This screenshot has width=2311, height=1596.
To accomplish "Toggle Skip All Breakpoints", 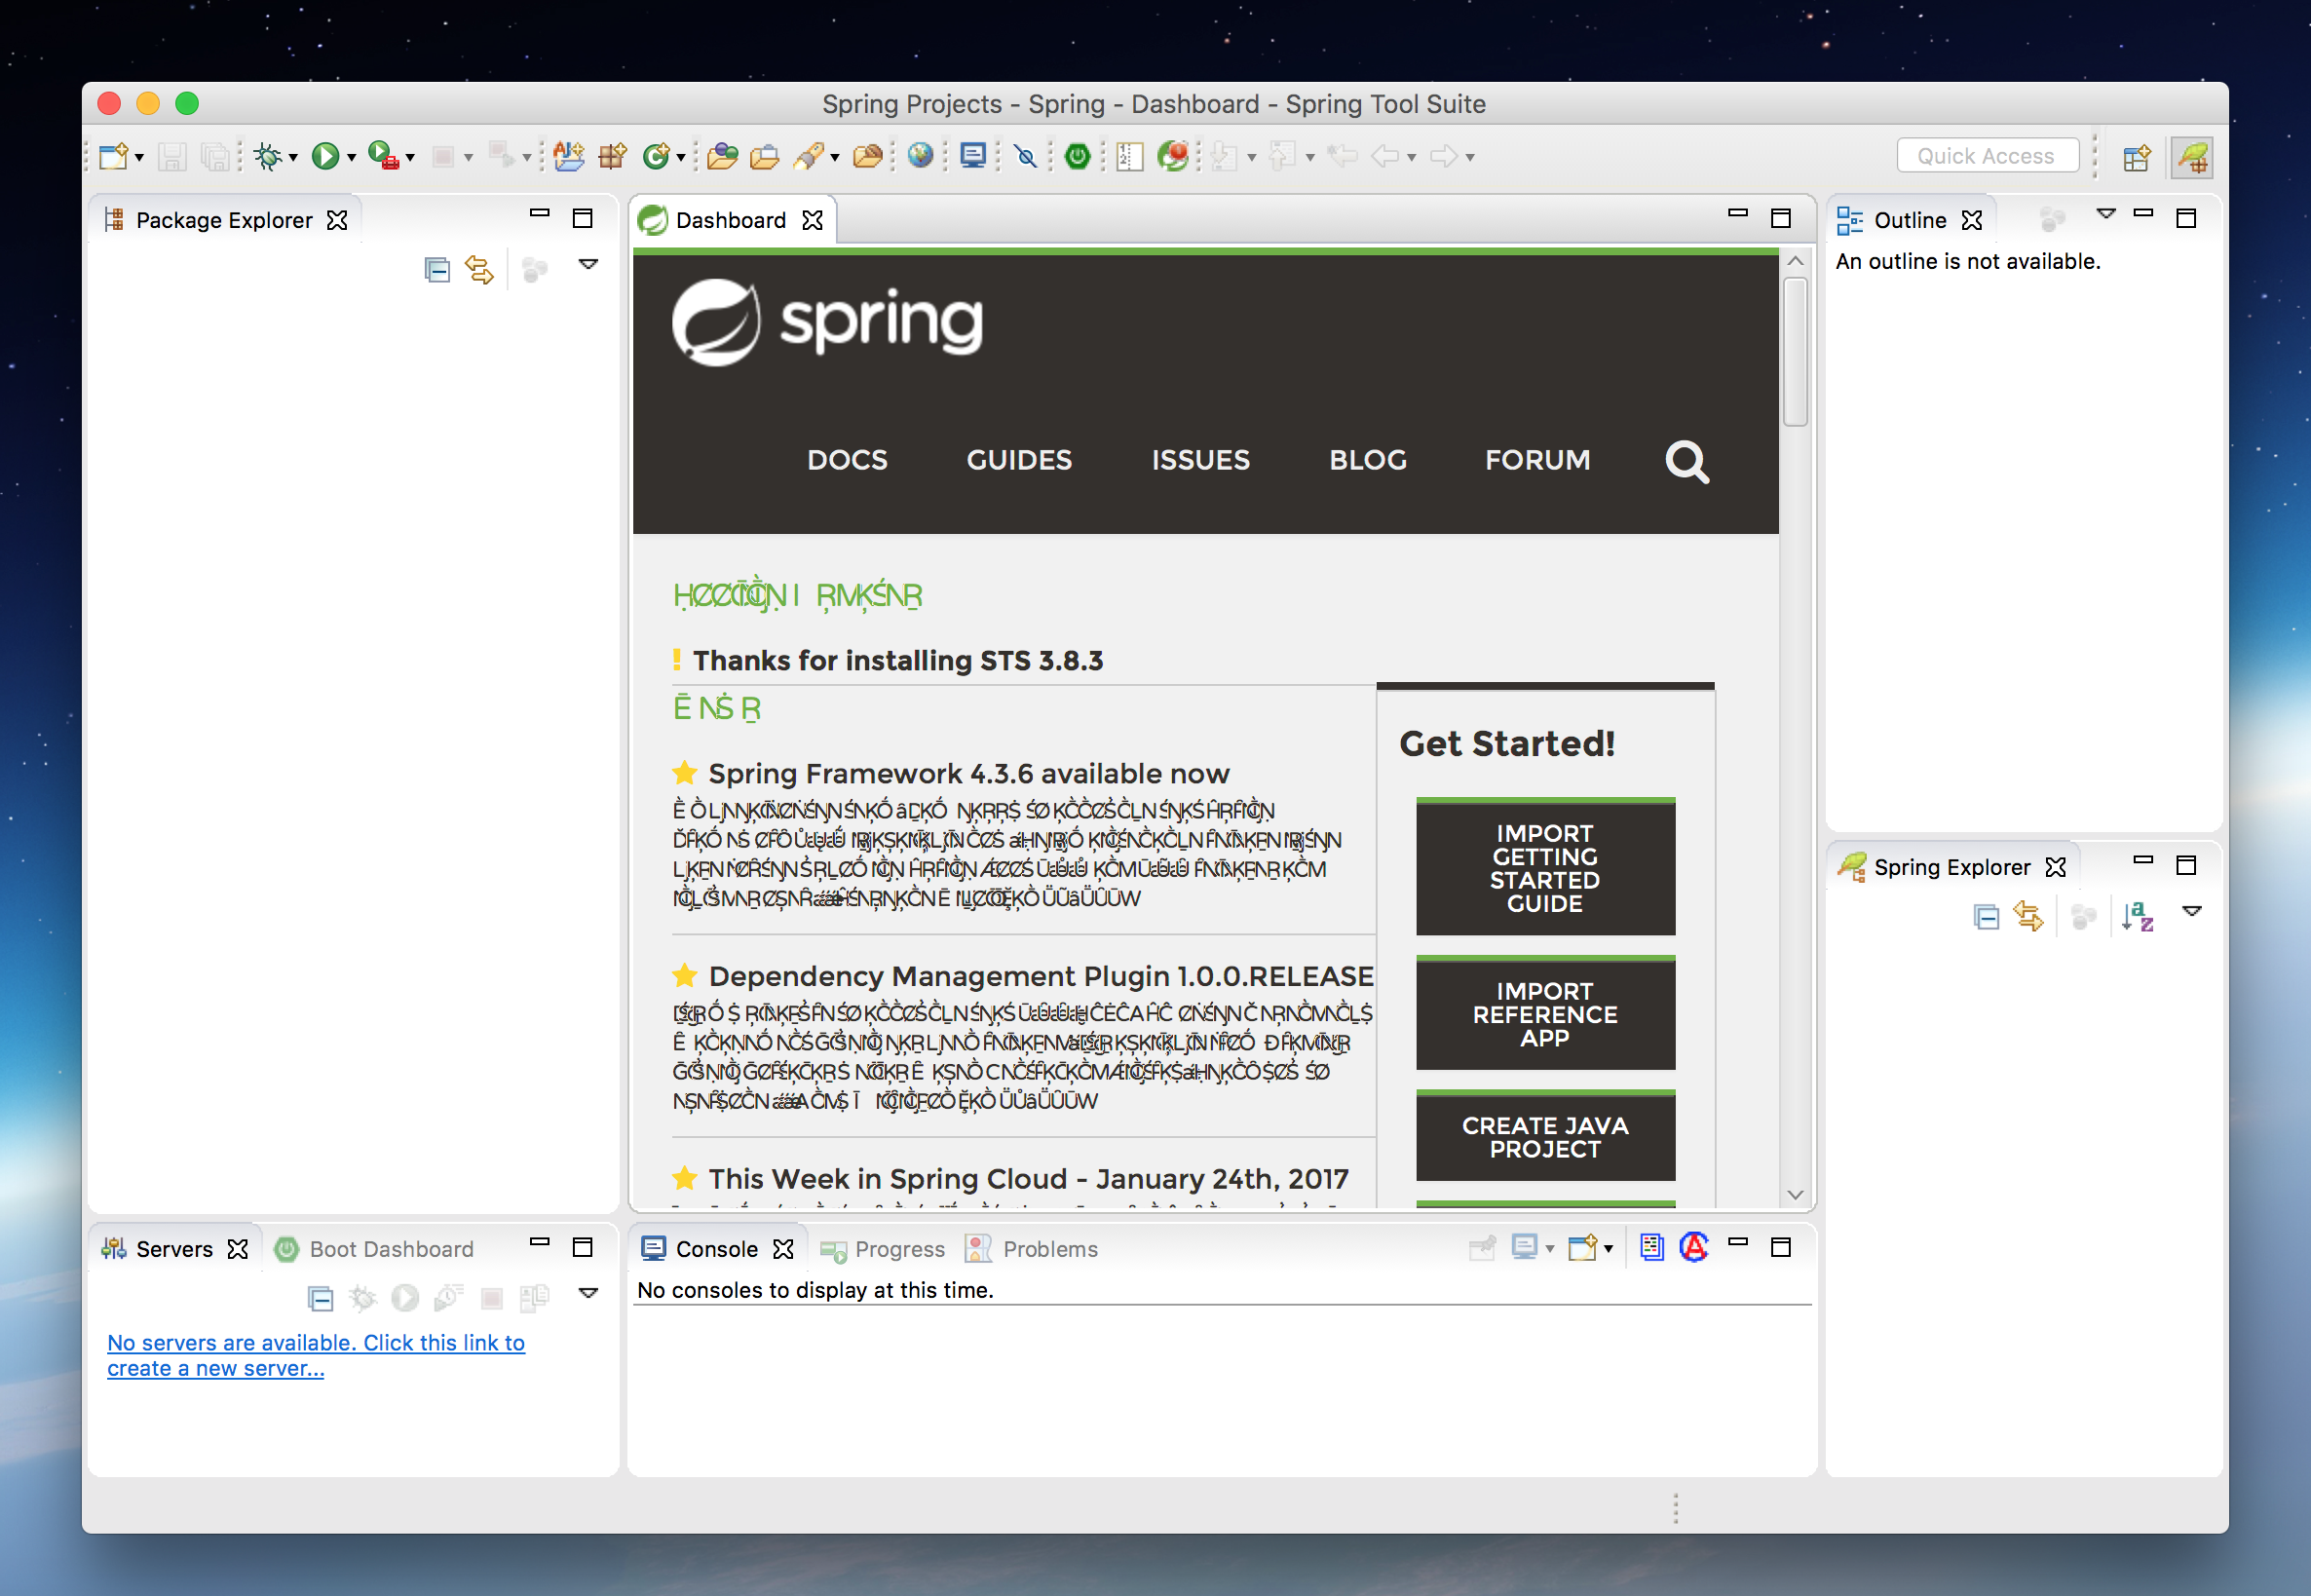I will (1025, 157).
